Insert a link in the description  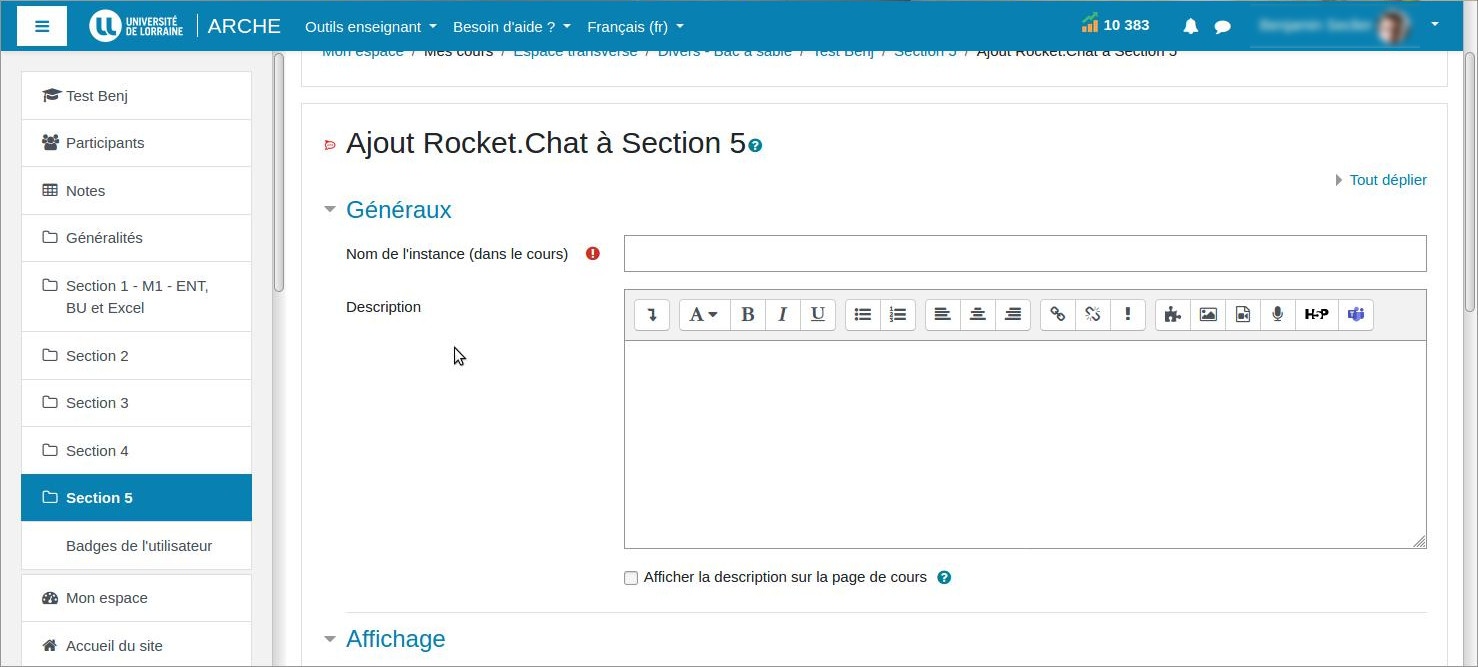tap(1057, 315)
